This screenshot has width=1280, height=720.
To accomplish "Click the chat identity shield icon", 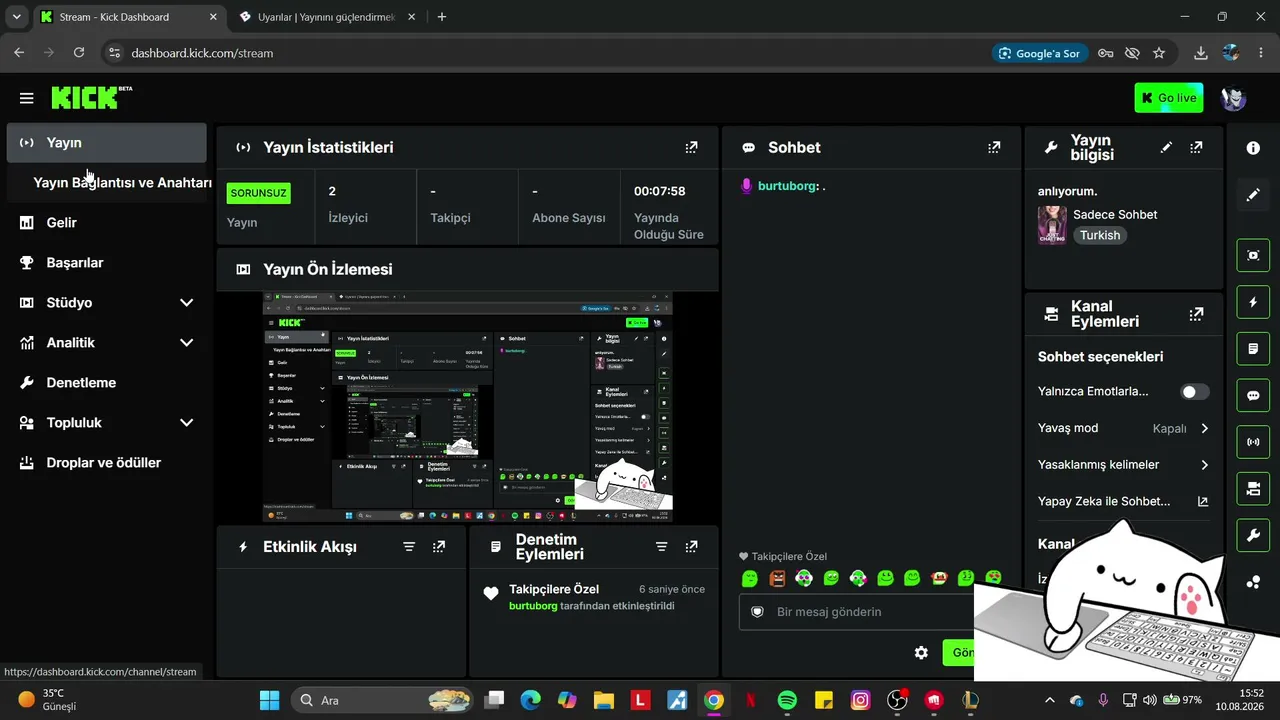I will [757, 611].
